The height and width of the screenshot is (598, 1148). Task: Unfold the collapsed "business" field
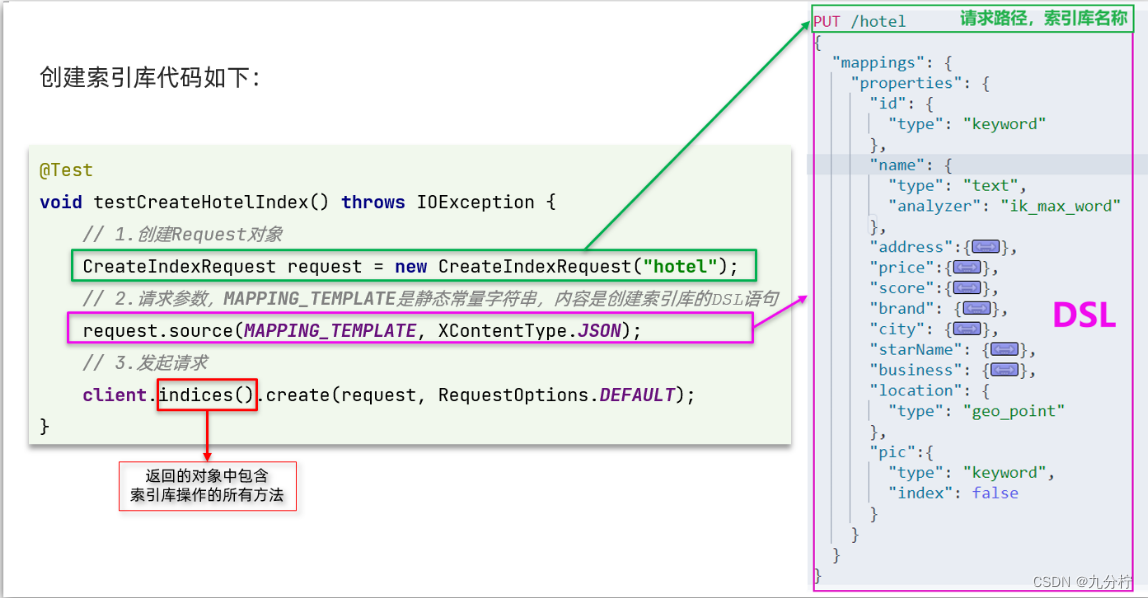(x=1004, y=370)
